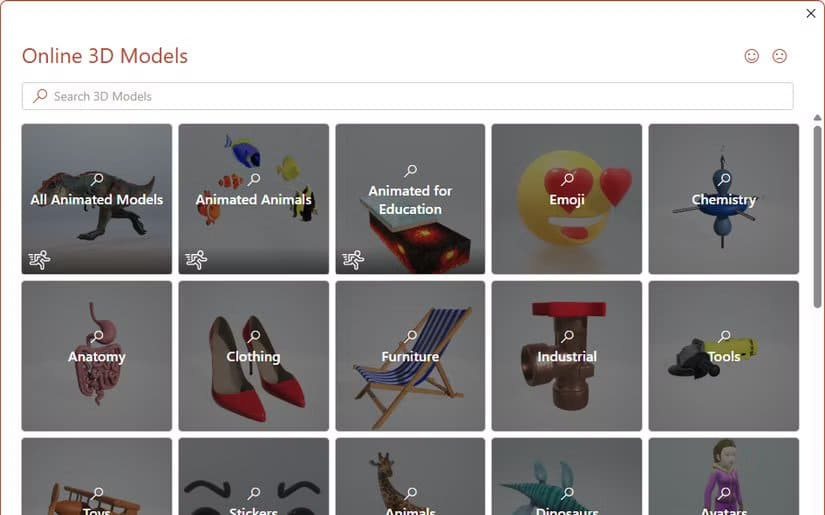Open the Avatars category tile
The height and width of the screenshot is (515, 825).
click(x=723, y=477)
